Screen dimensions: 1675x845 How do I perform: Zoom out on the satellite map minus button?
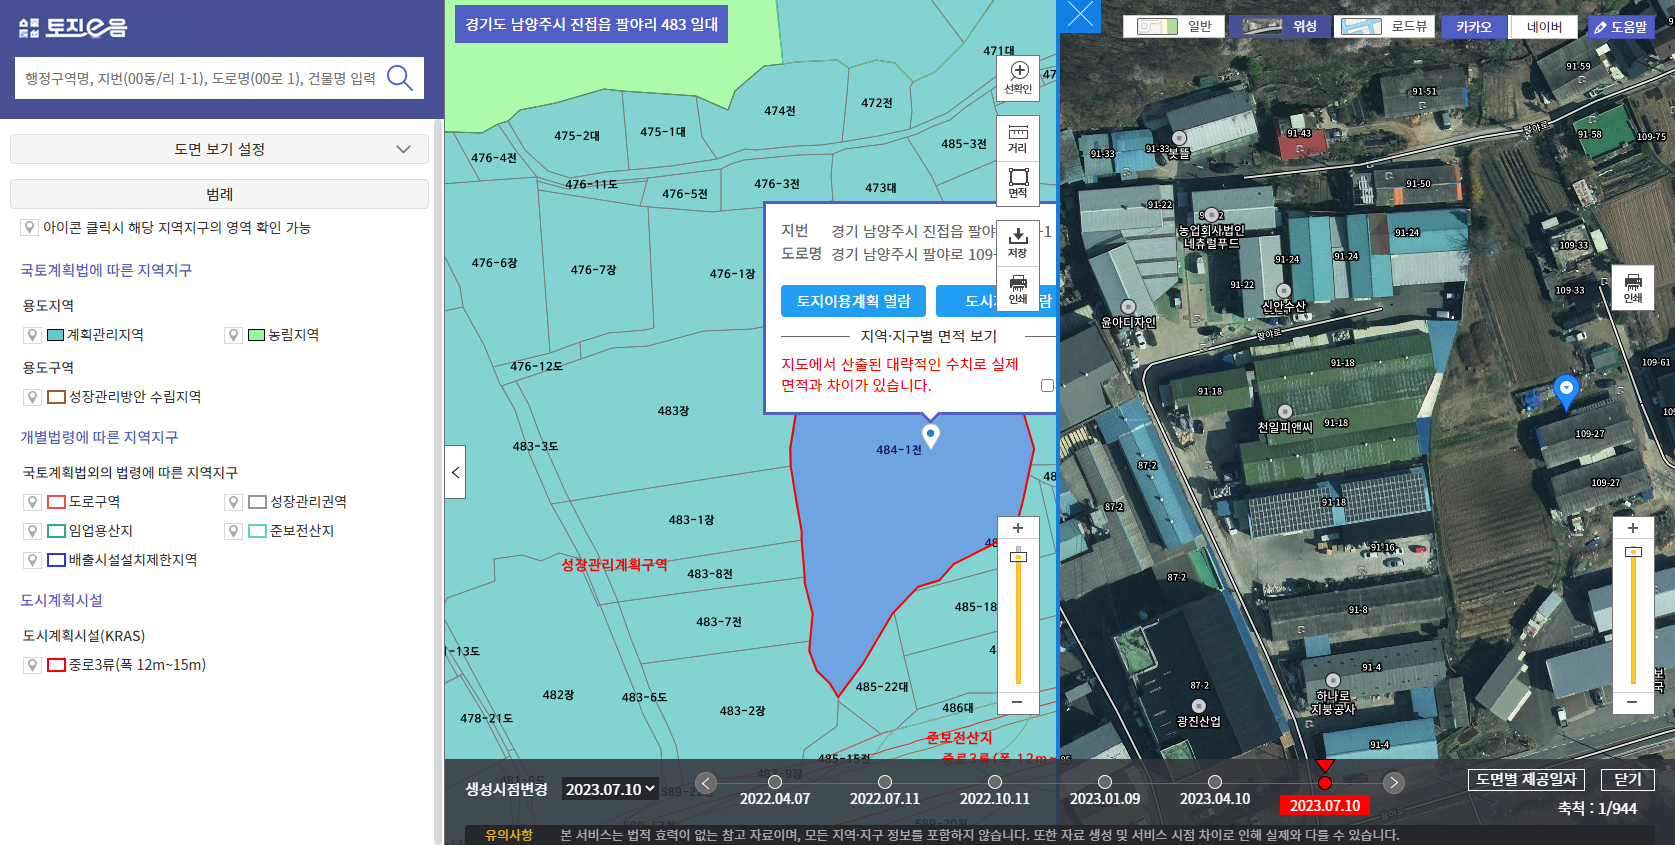(1633, 702)
